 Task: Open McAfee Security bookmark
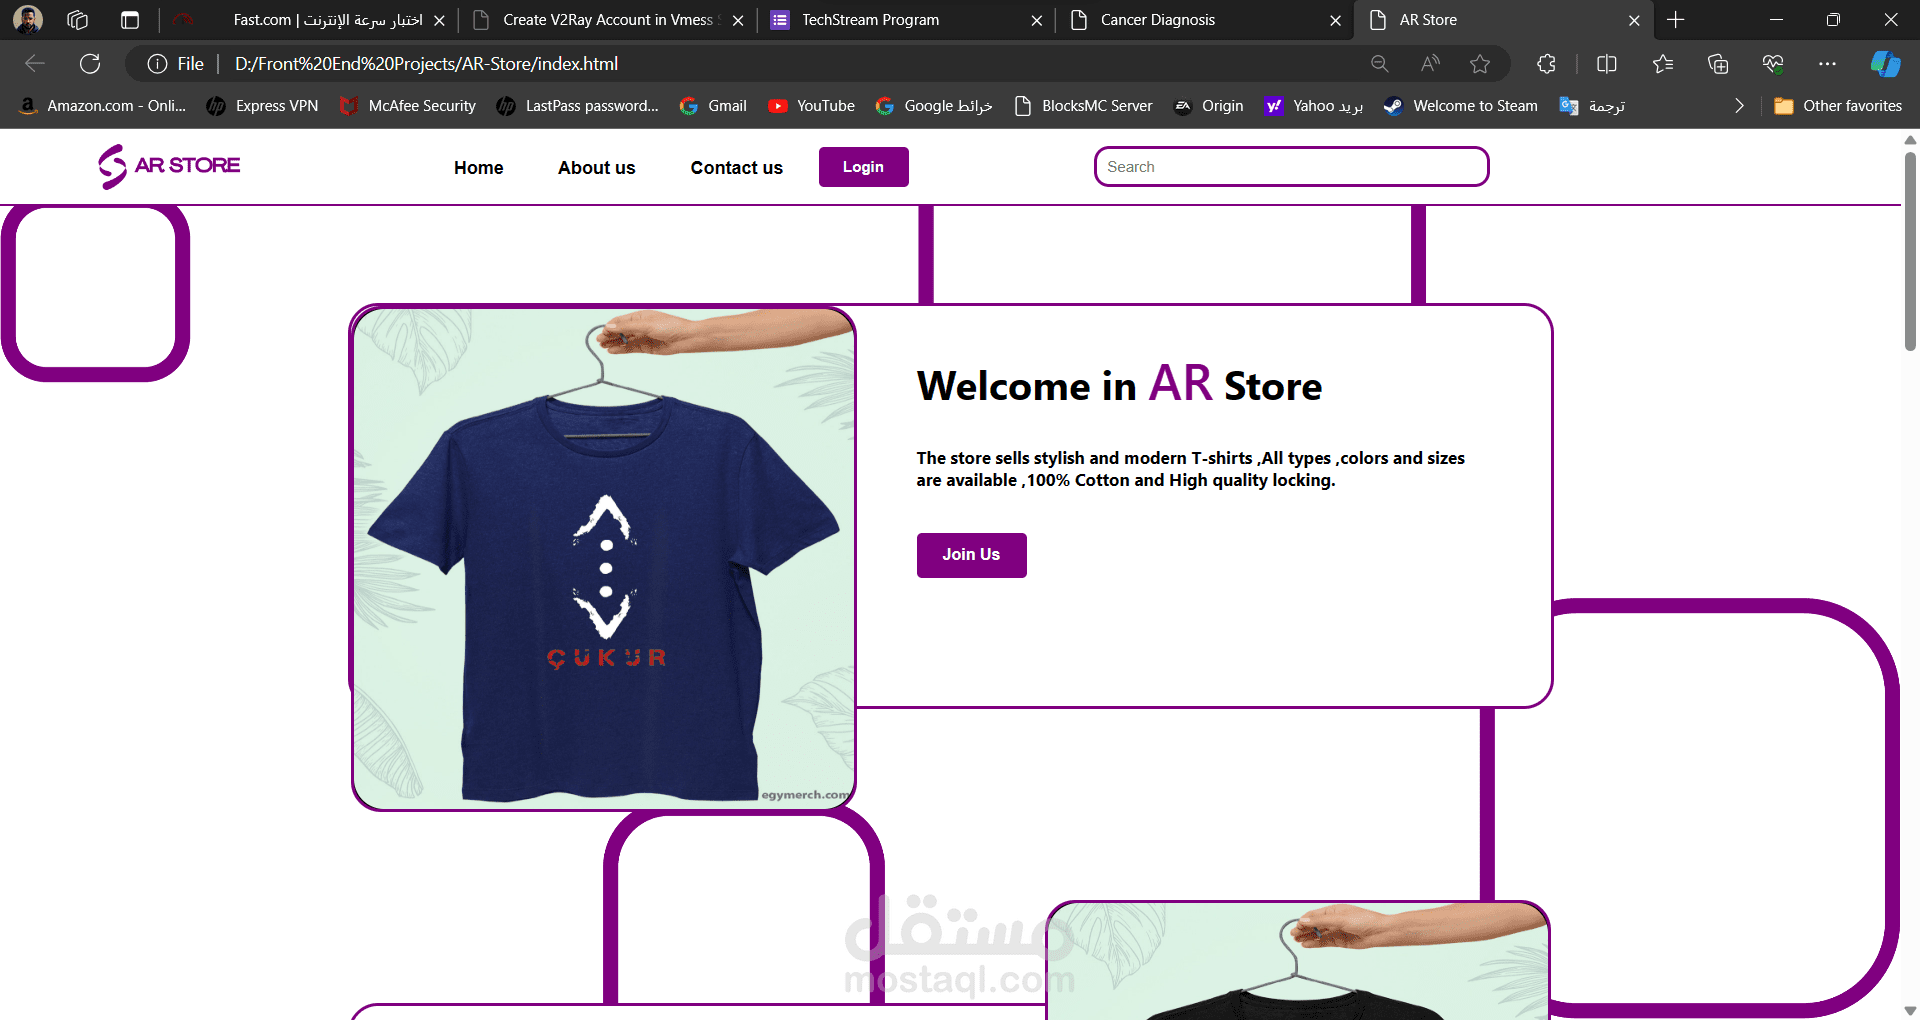pos(408,106)
